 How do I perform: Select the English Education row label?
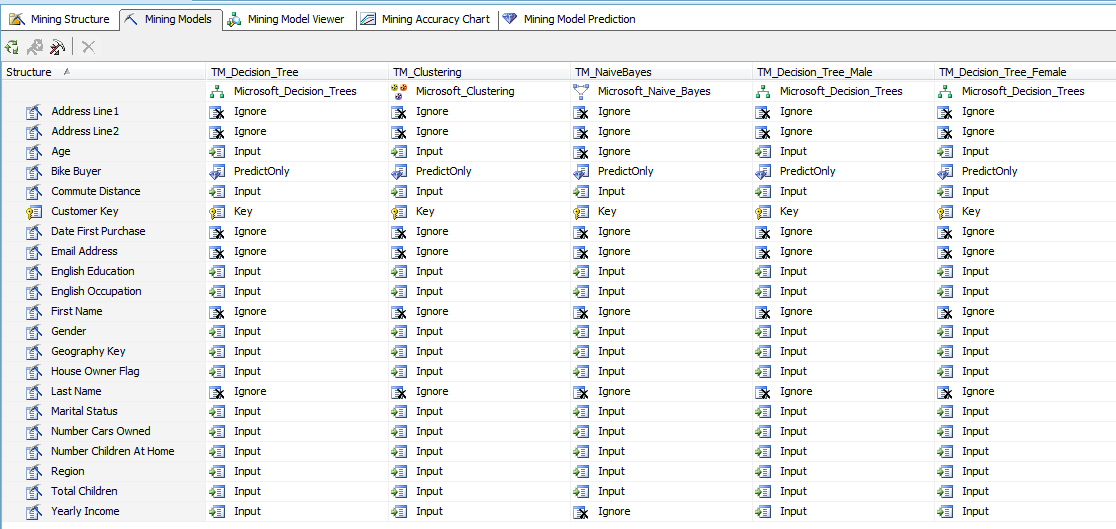[93, 271]
